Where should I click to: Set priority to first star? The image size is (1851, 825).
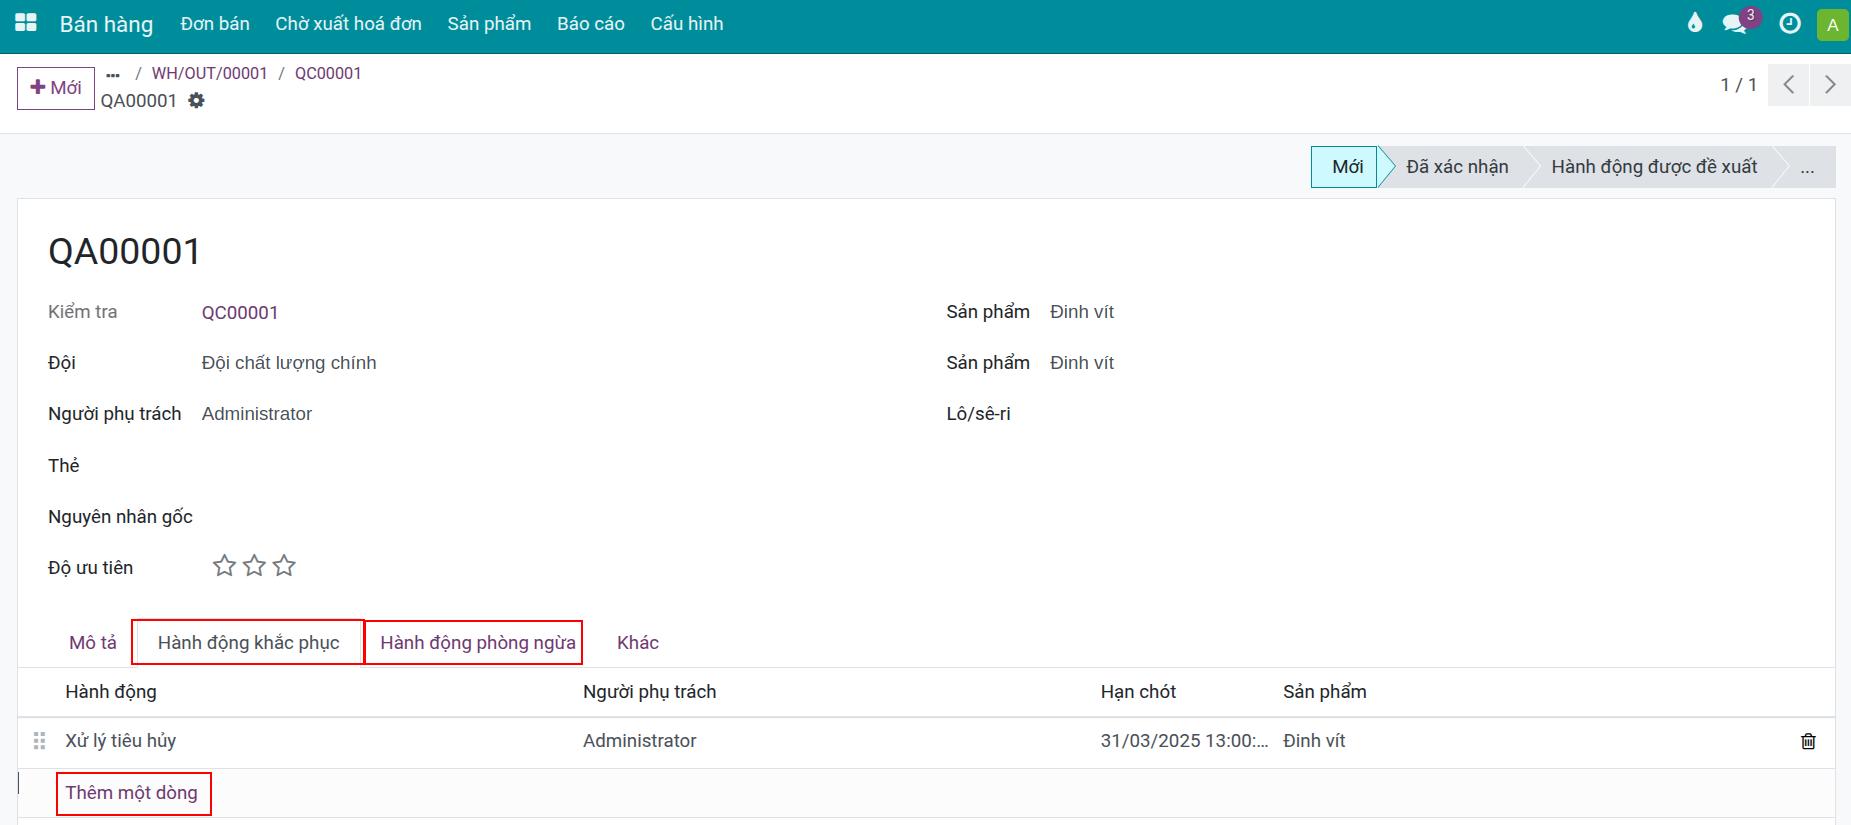point(224,566)
